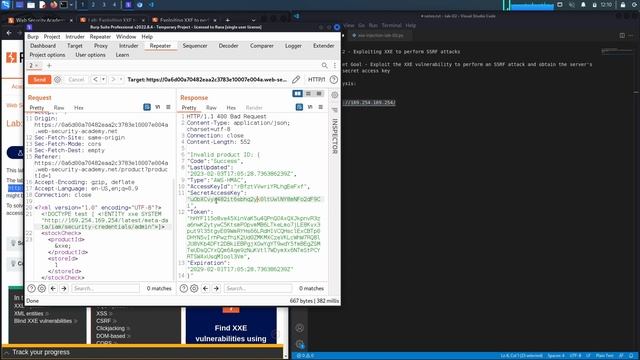
Task: Open Request pane hamburger menu
Action: tap(168, 107)
